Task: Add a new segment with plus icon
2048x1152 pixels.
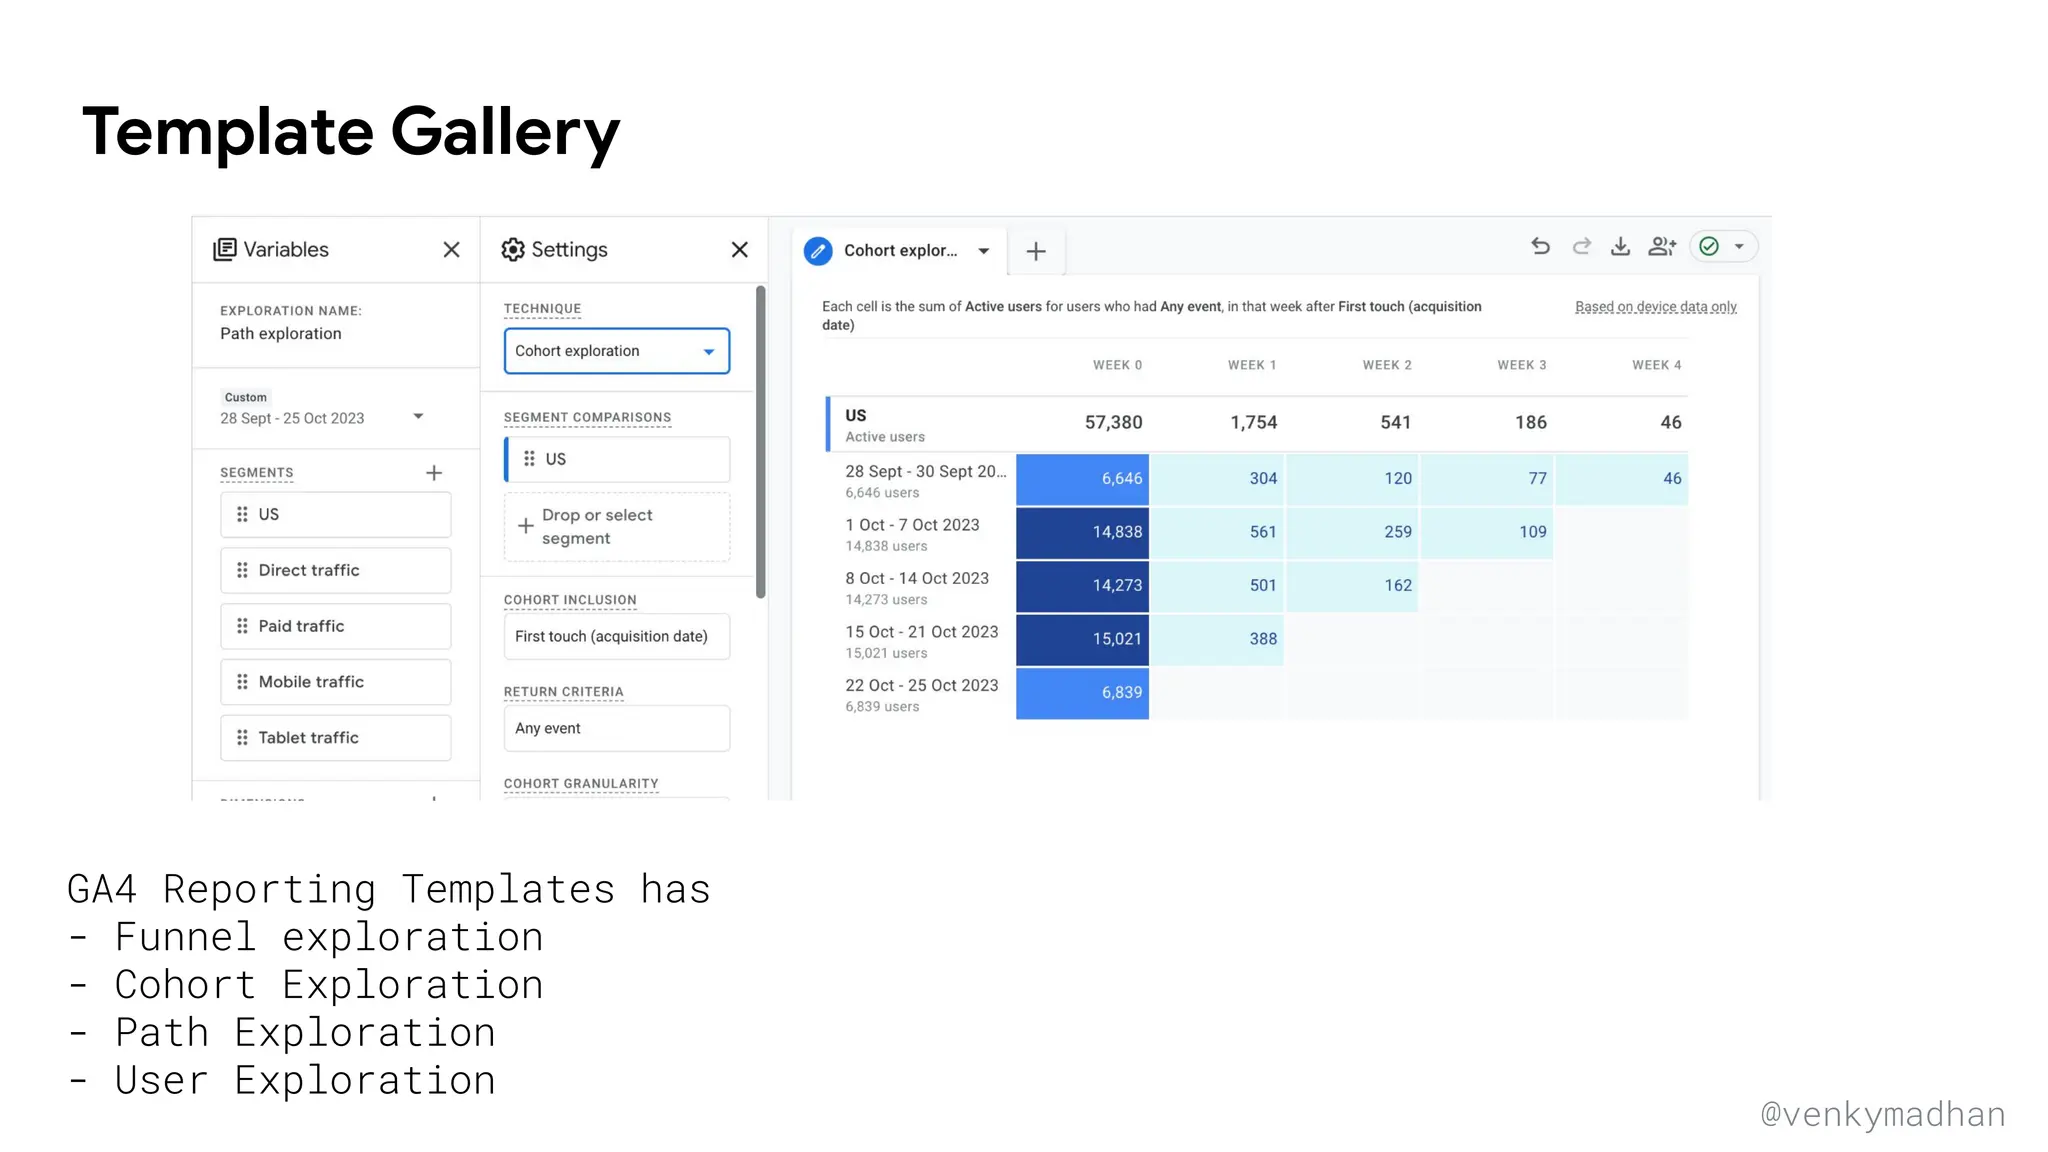Action: (434, 473)
